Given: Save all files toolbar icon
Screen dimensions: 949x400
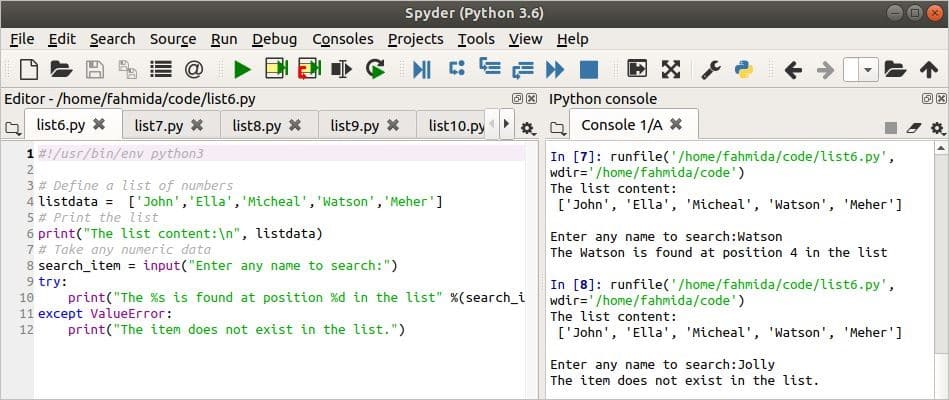Looking at the screenshot, I should click(127, 70).
